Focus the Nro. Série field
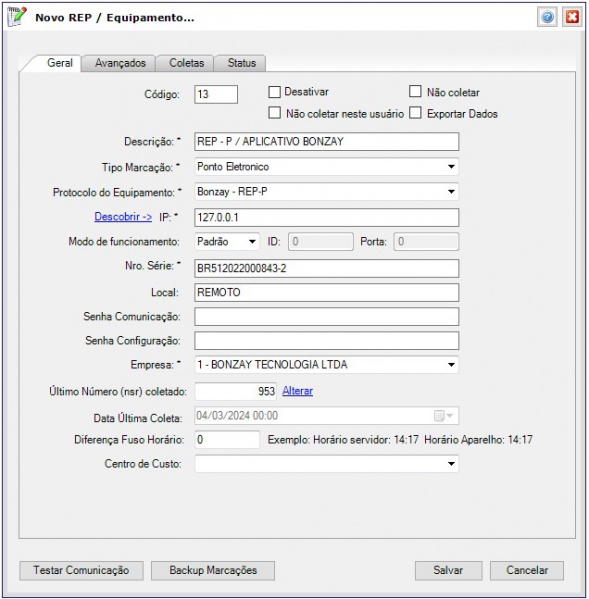 (327, 269)
